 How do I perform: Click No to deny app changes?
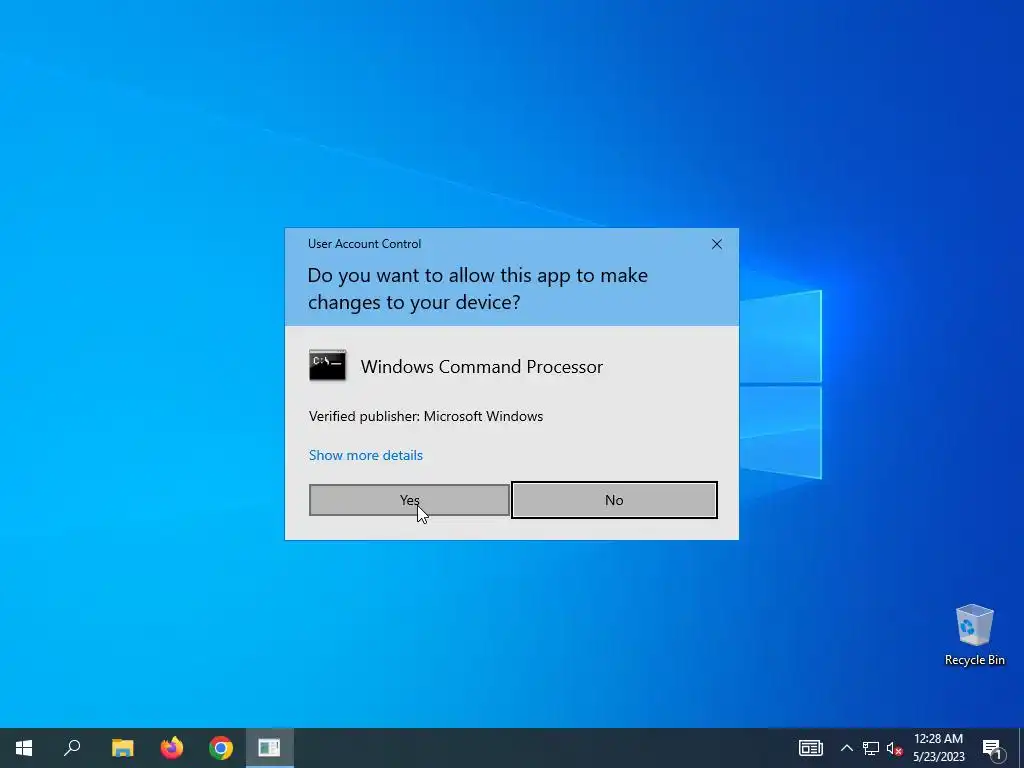pyautogui.click(x=614, y=500)
